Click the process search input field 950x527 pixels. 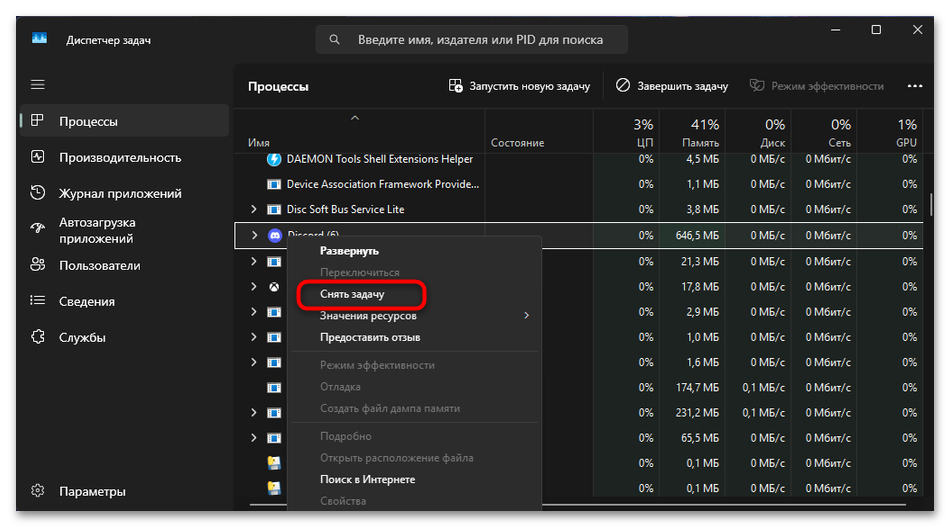tap(471, 39)
